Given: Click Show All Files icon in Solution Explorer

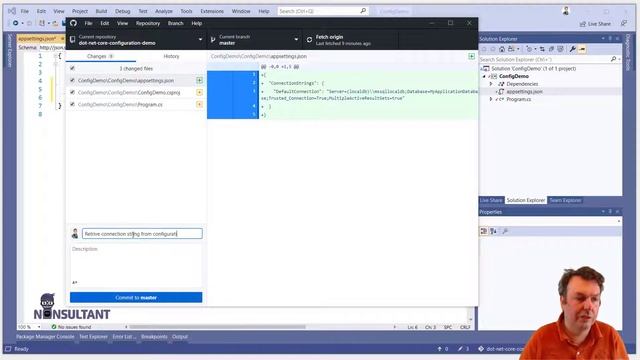Looking at the screenshot, I should pyautogui.click(x=560, y=49).
